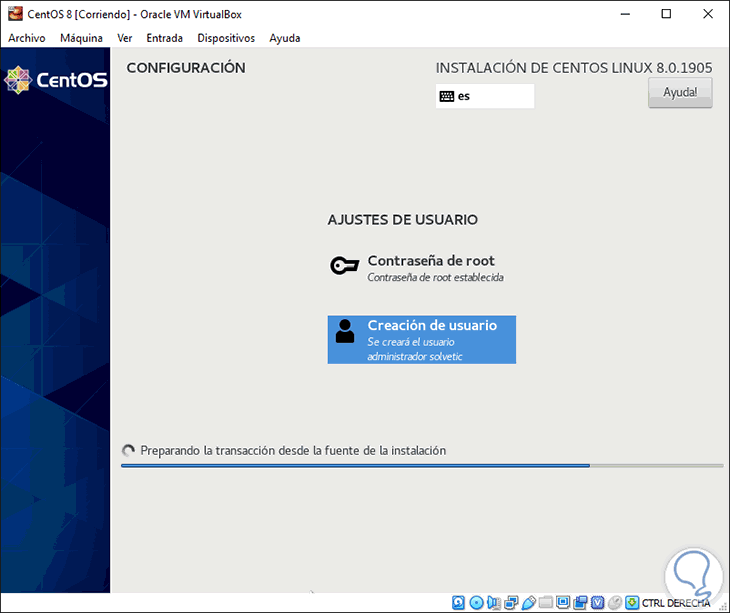The height and width of the screenshot is (613, 730).
Task: Click the USB devices status icon
Action: coord(528,603)
